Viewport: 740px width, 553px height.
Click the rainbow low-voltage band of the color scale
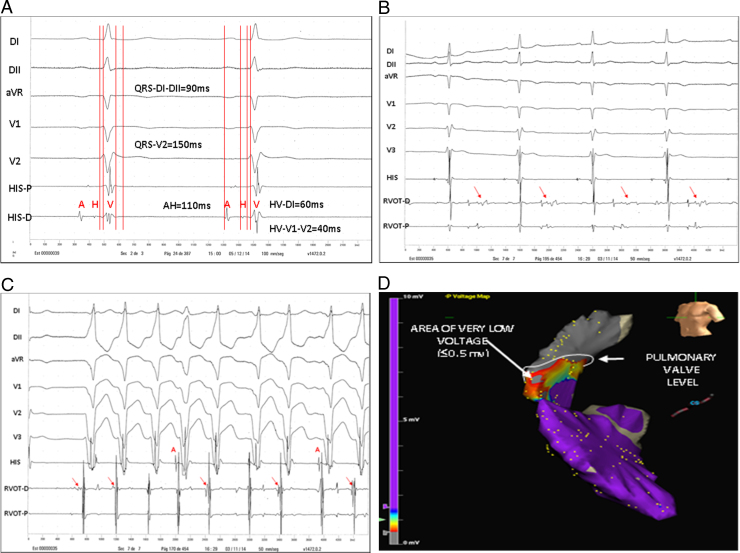click(394, 519)
